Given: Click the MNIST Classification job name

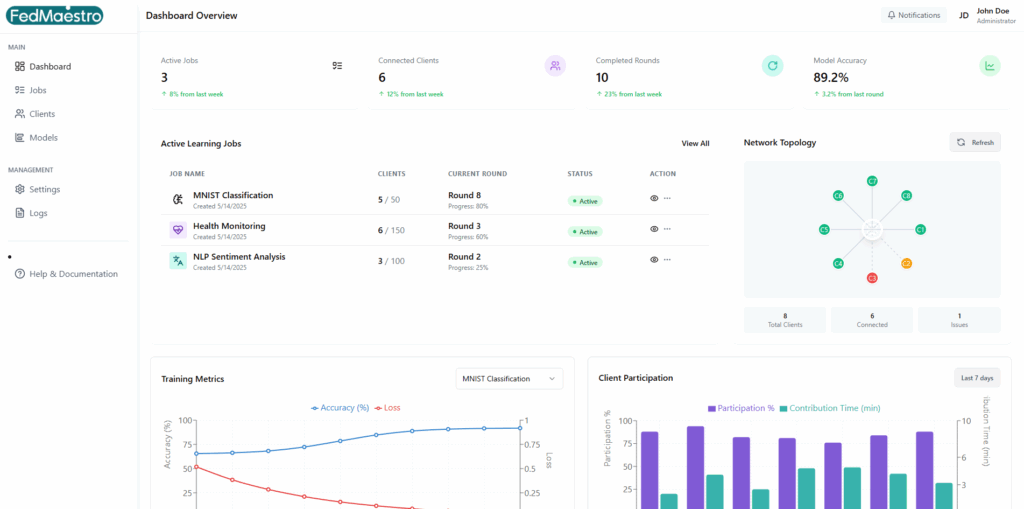Looking at the screenshot, I should click(233, 195).
